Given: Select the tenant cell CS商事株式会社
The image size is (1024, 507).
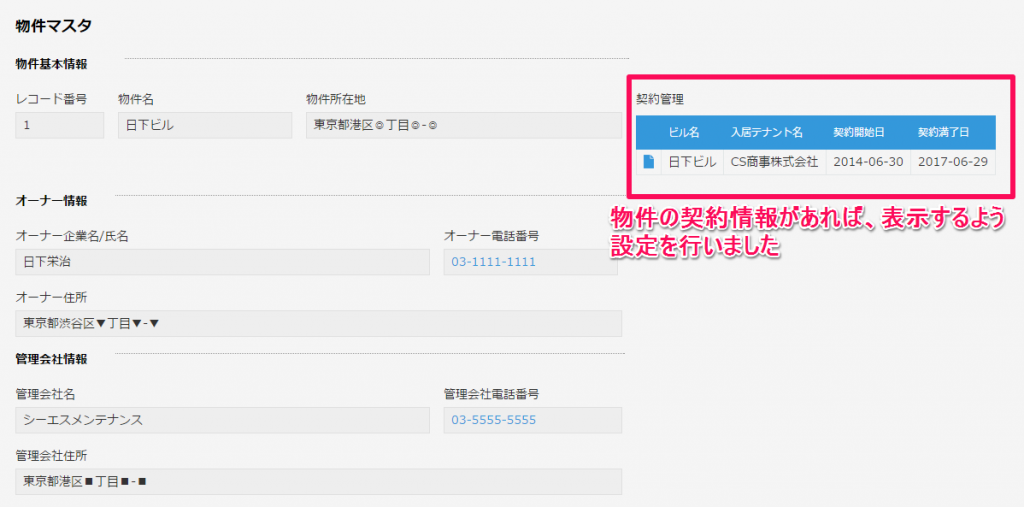Looking at the screenshot, I should pos(775,162).
